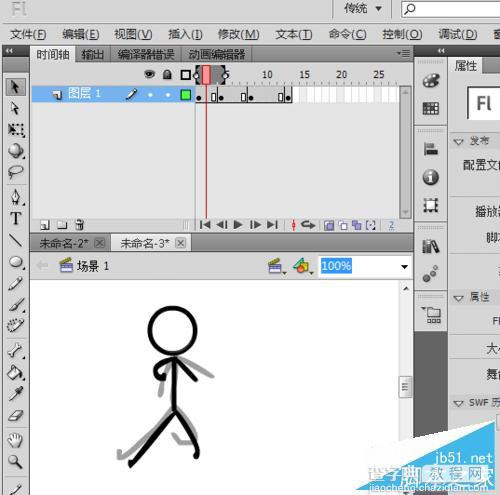This screenshot has width=500, height=495.
Task: Open the Motion Presets panel icon
Action: 430,274
